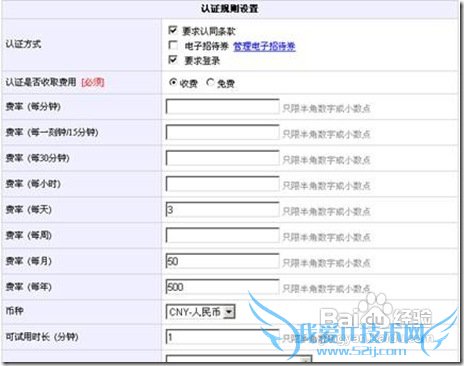Screen dimensions: 464x366
Task: Focus the 费率（每小时）input field
Action: point(222,184)
